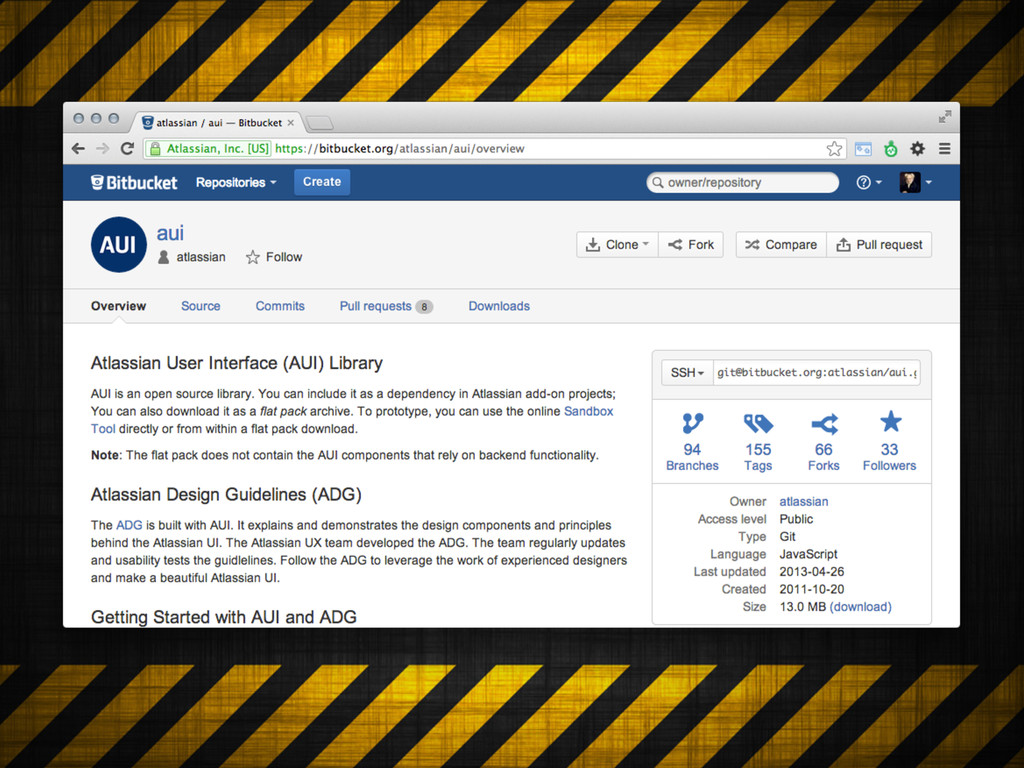Open the atlassian owner link in details
The image size is (1024, 768).
(x=804, y=502)
